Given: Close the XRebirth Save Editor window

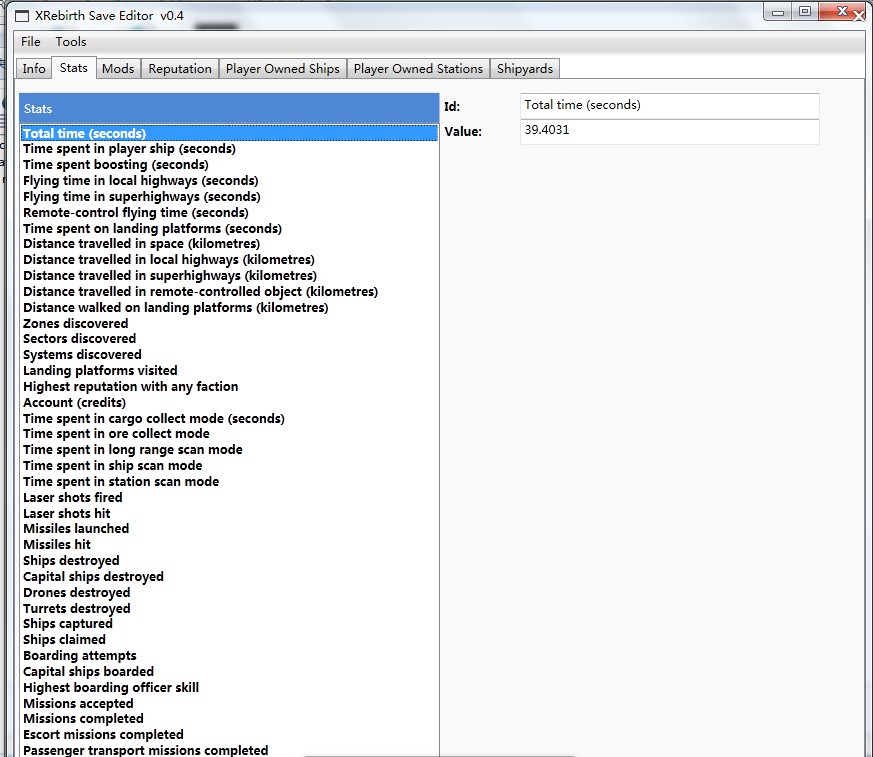Looking at the screenshot, I should 843,12.
